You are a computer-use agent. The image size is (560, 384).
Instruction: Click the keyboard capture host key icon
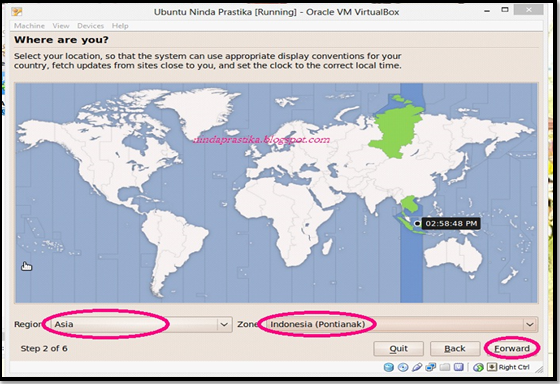(492, 367)
